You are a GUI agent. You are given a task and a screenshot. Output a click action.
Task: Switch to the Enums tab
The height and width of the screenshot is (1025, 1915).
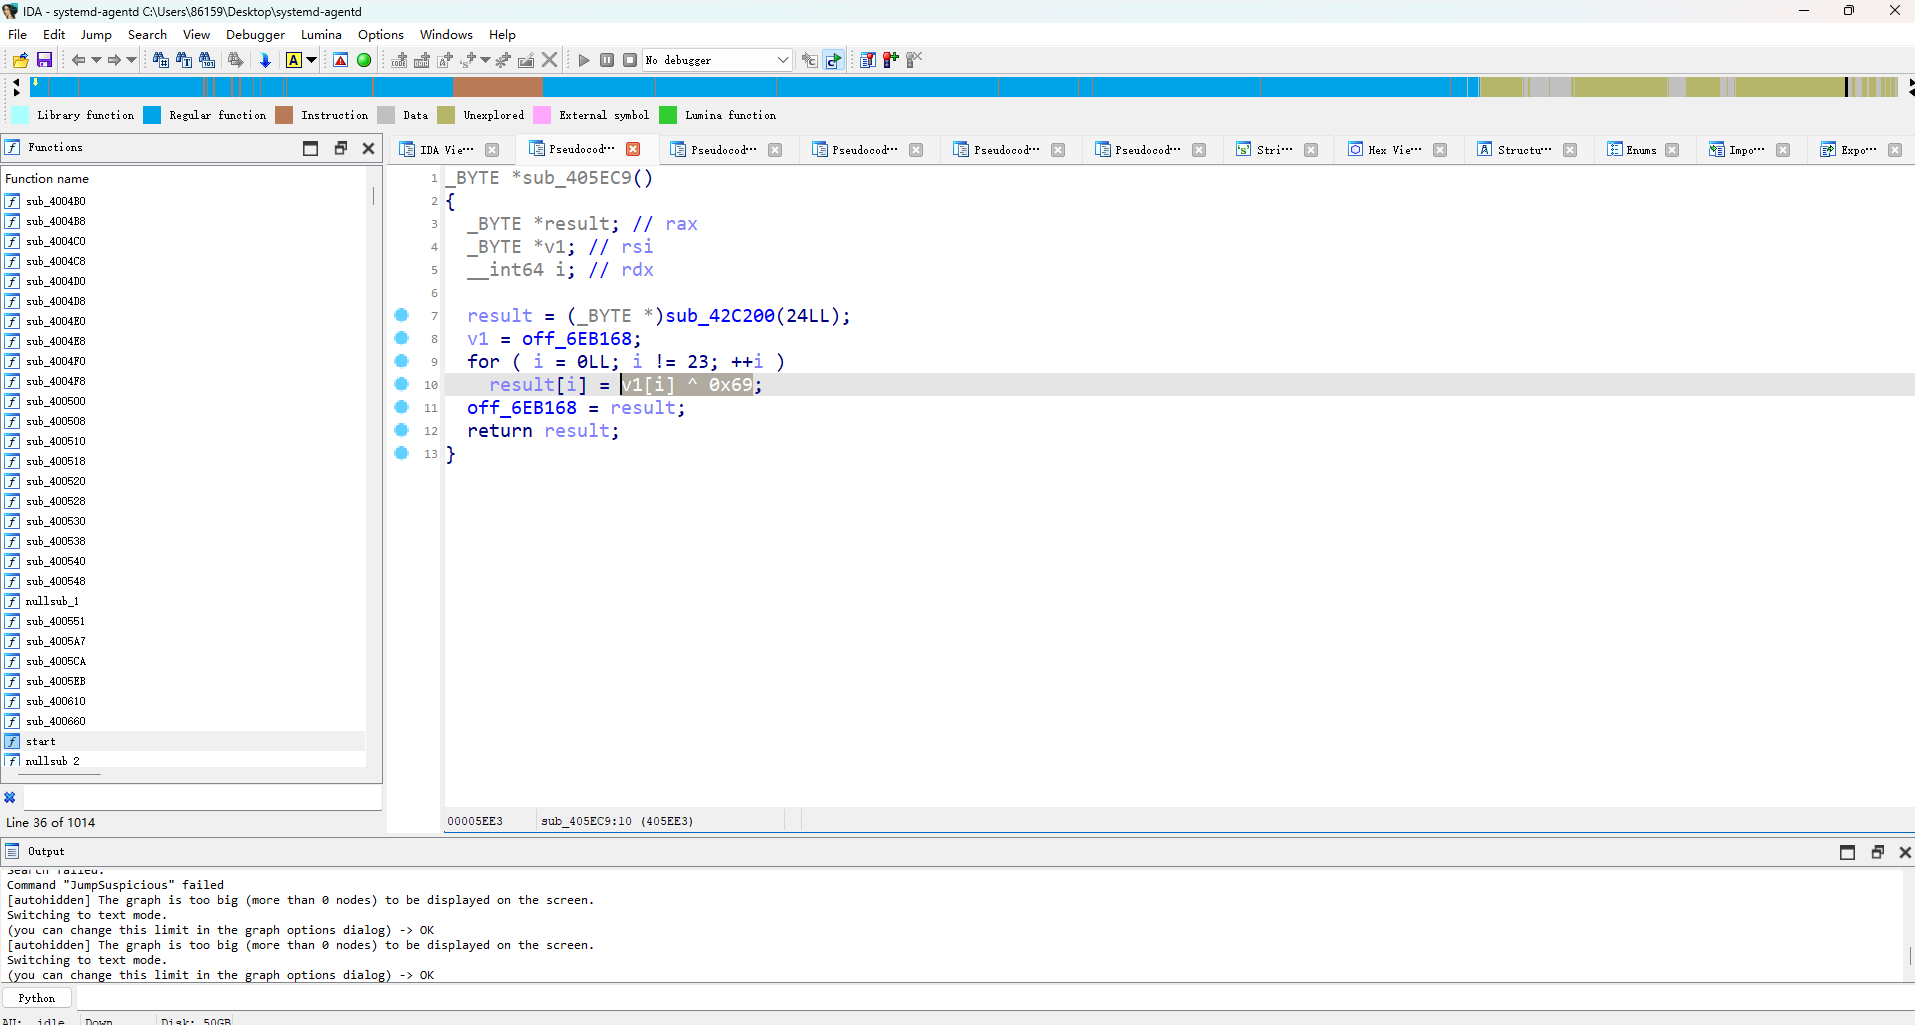tap(1641, 149)
